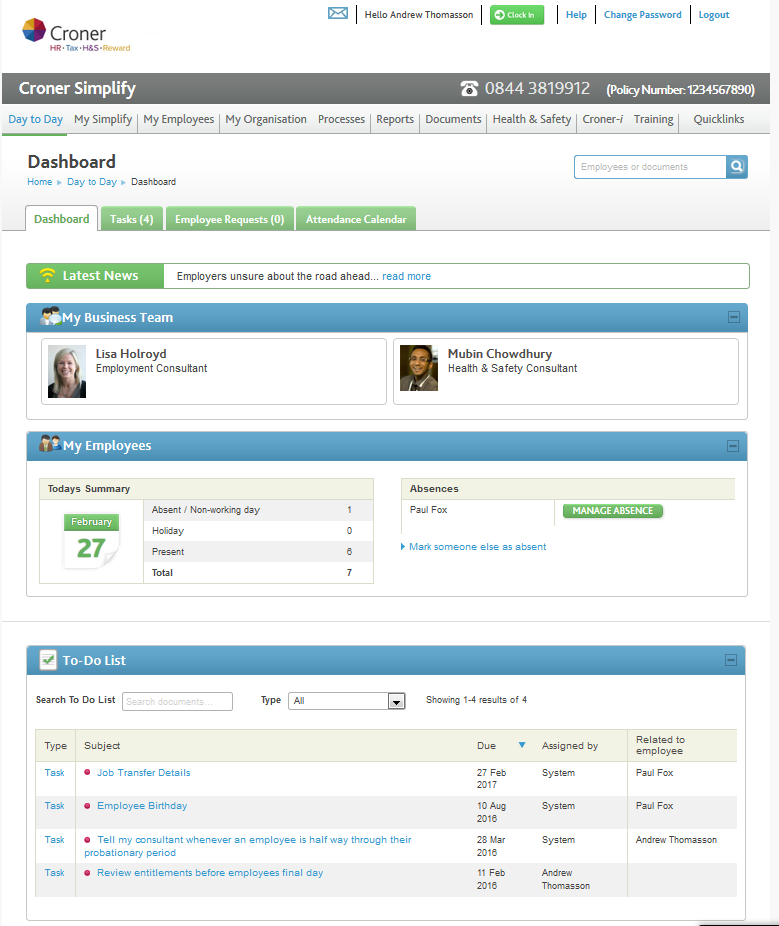Collapse the My Business Team panel
Image resolution: width=779 pixels, height=926 pixels.
734,317
